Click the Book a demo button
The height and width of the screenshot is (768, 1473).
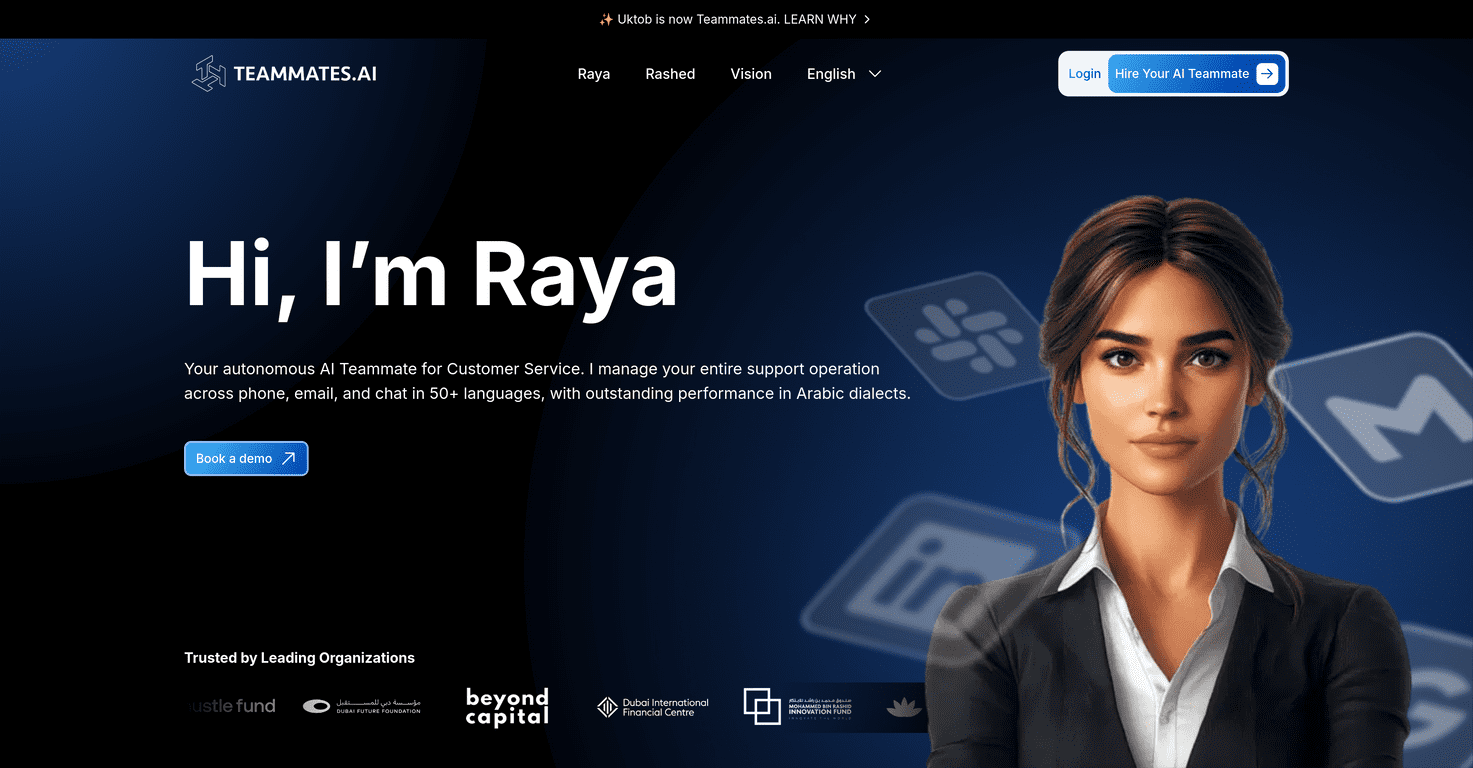coord(246,459)
